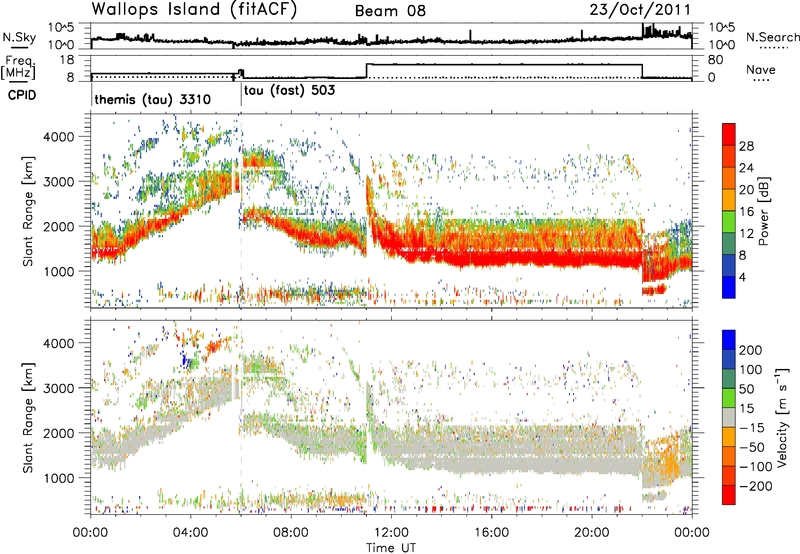Click the "Nave" legend label
This screenshot has width=800, height=554.
(x=761, y=70)
